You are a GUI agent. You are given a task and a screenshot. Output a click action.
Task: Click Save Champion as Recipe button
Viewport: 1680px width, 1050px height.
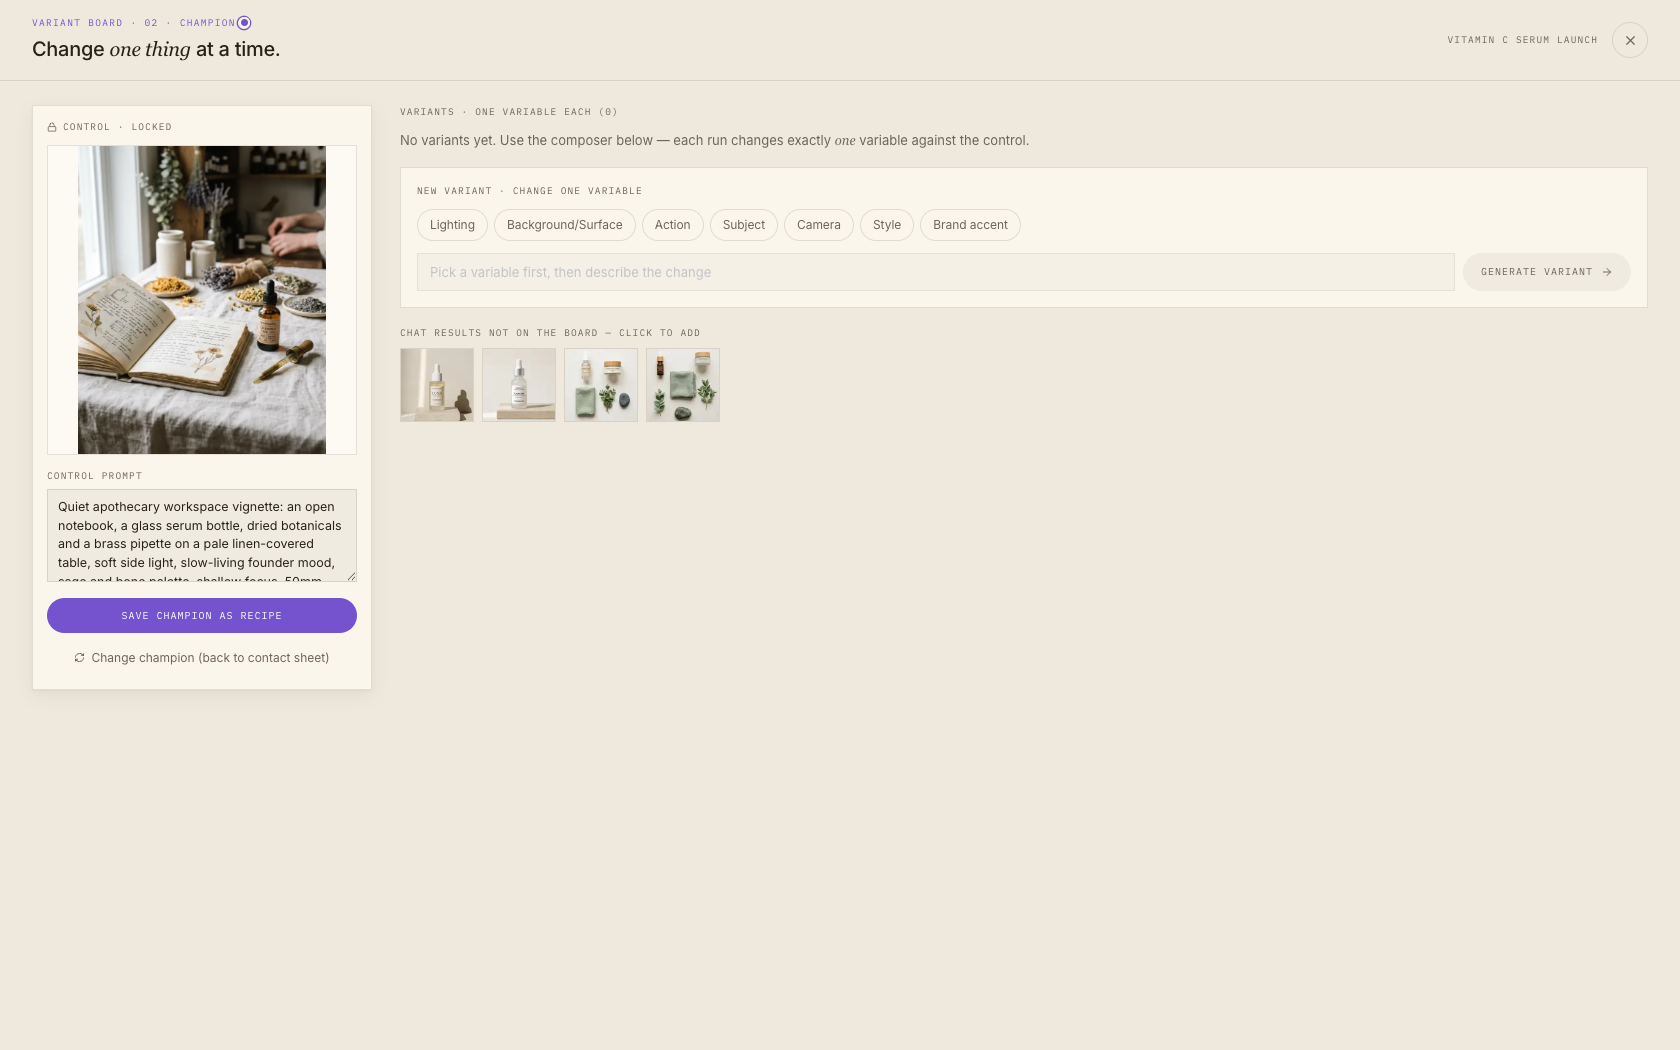pos(202,615)
